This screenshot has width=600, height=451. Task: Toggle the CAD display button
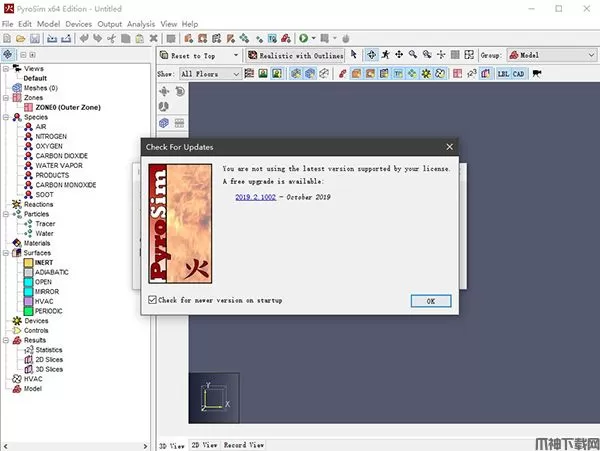tap(518, 73)
